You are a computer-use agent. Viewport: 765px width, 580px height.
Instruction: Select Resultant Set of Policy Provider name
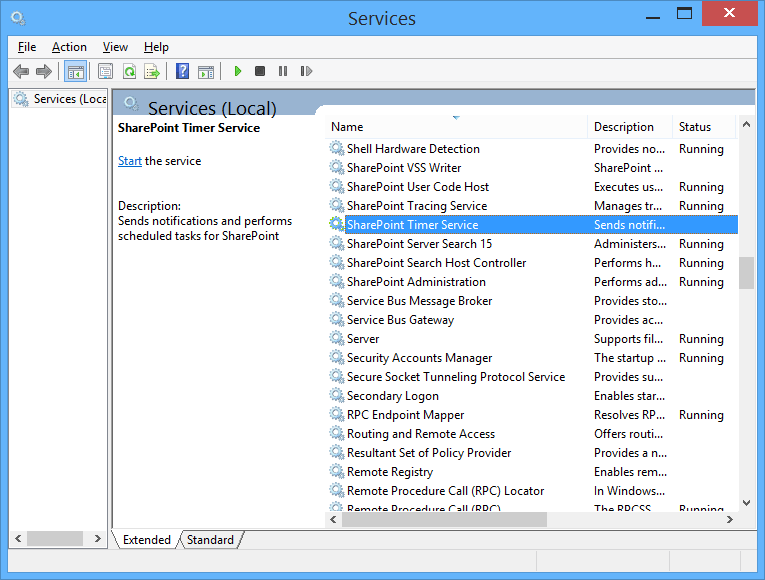coord(429,453)
